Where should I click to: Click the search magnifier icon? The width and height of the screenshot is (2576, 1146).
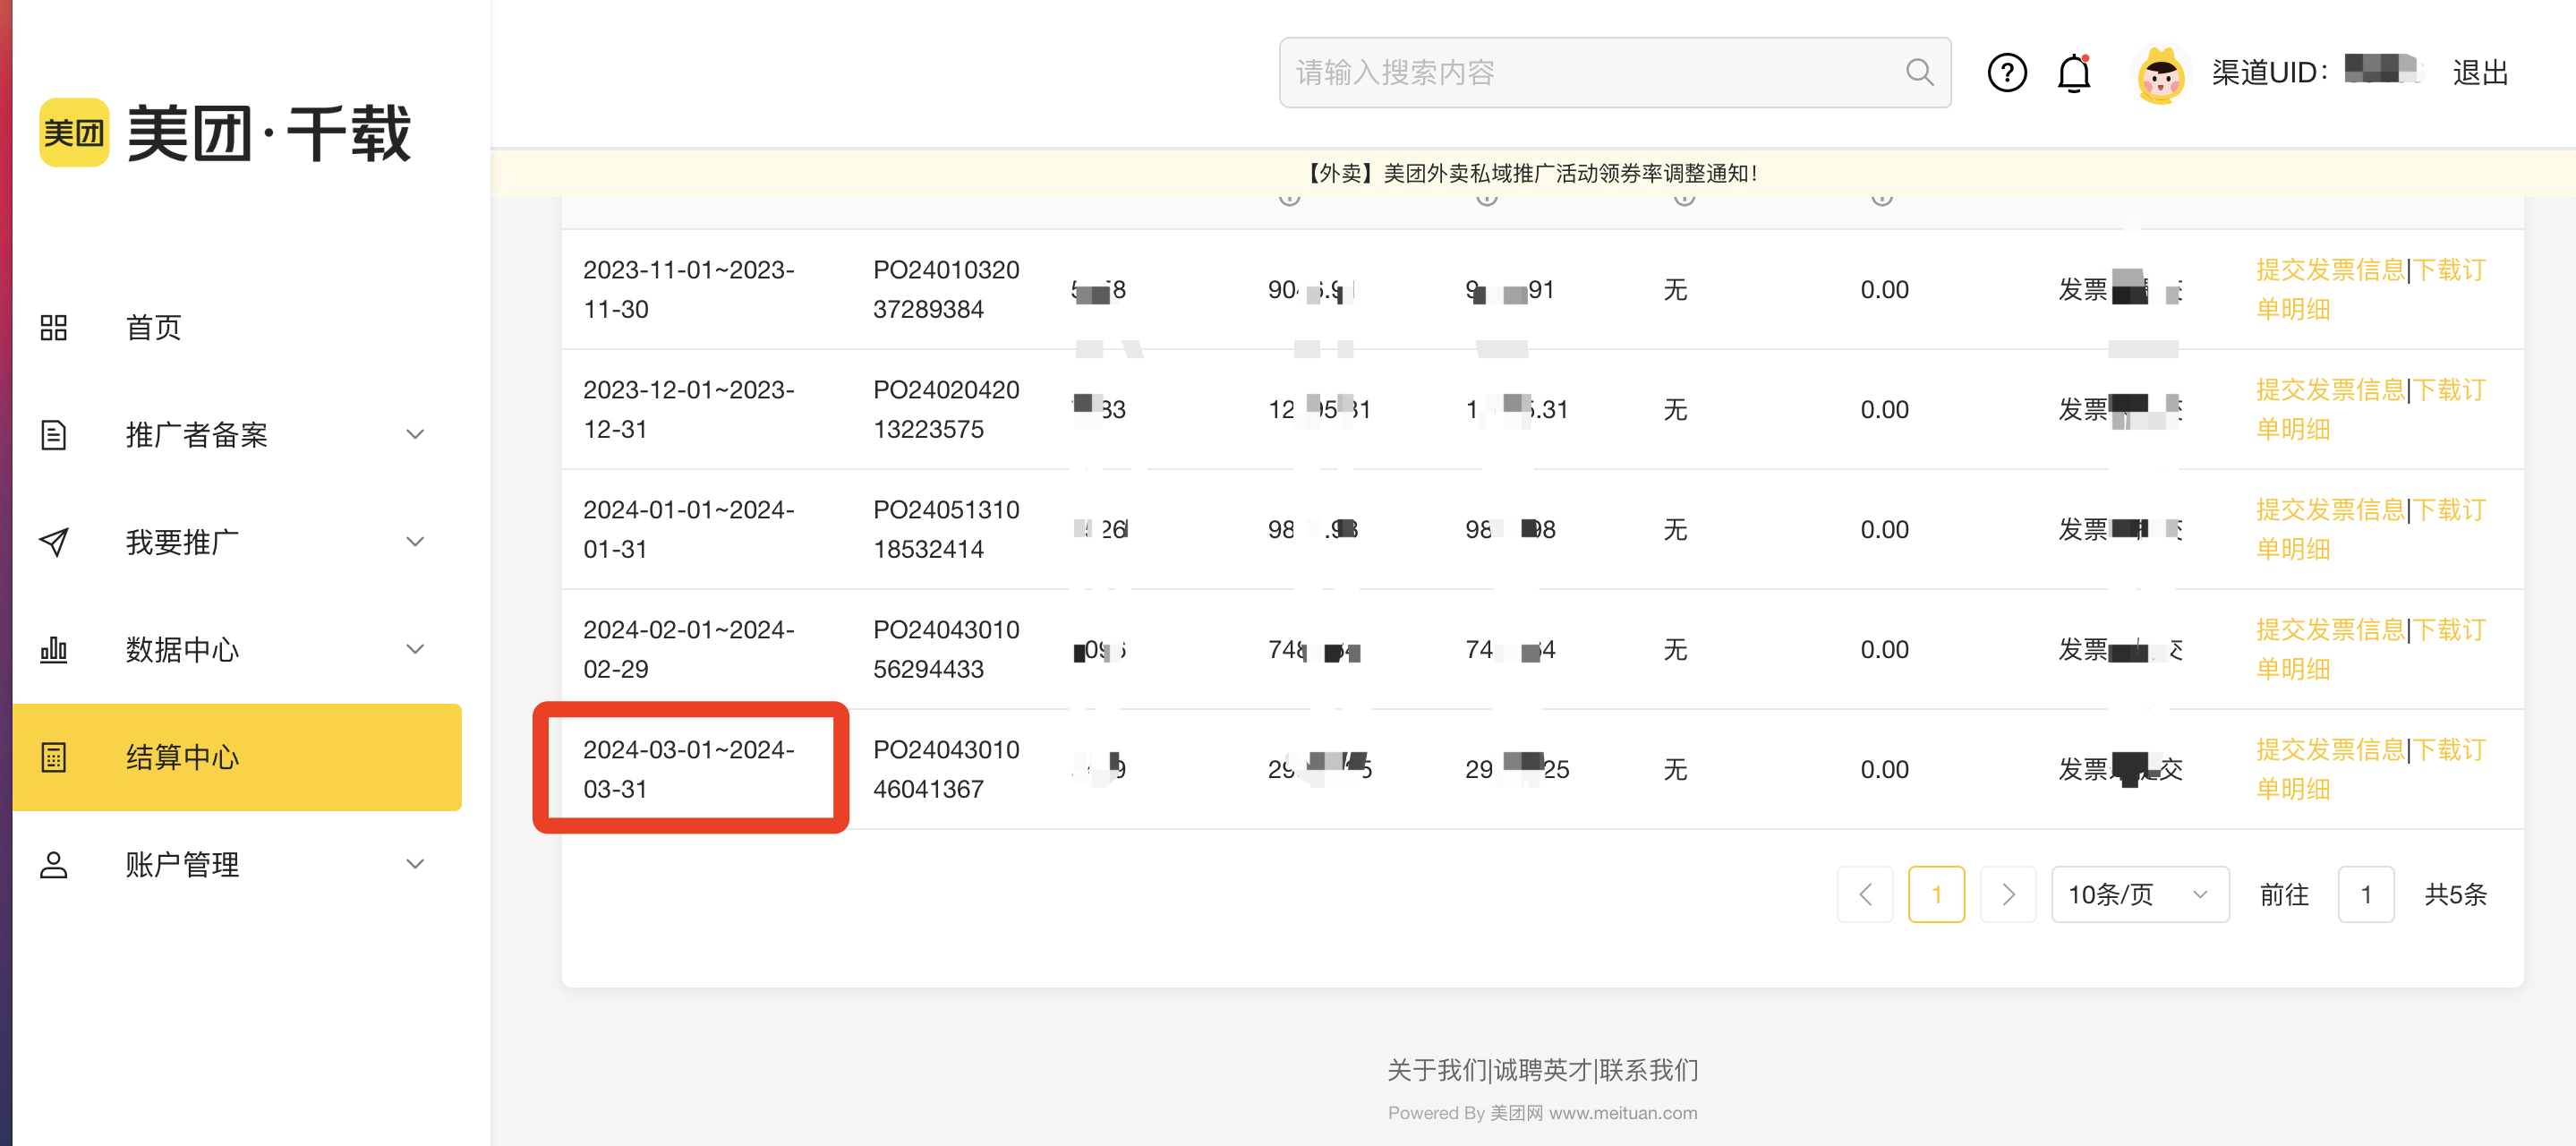pyautogui.click(x=1918, y=72)
